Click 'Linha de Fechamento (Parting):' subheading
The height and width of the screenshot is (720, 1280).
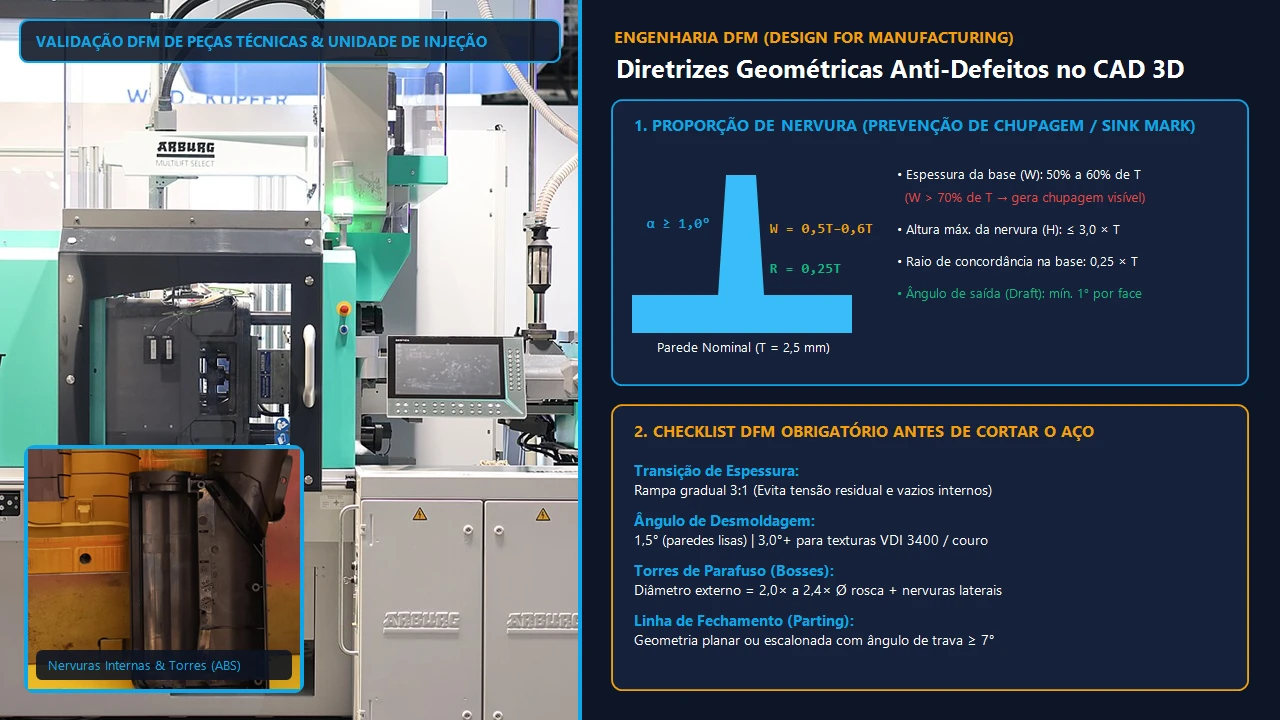pos(743,621)
